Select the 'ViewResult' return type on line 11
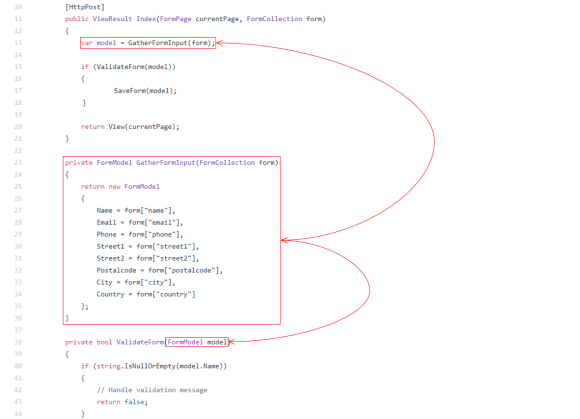 point(112,19)
